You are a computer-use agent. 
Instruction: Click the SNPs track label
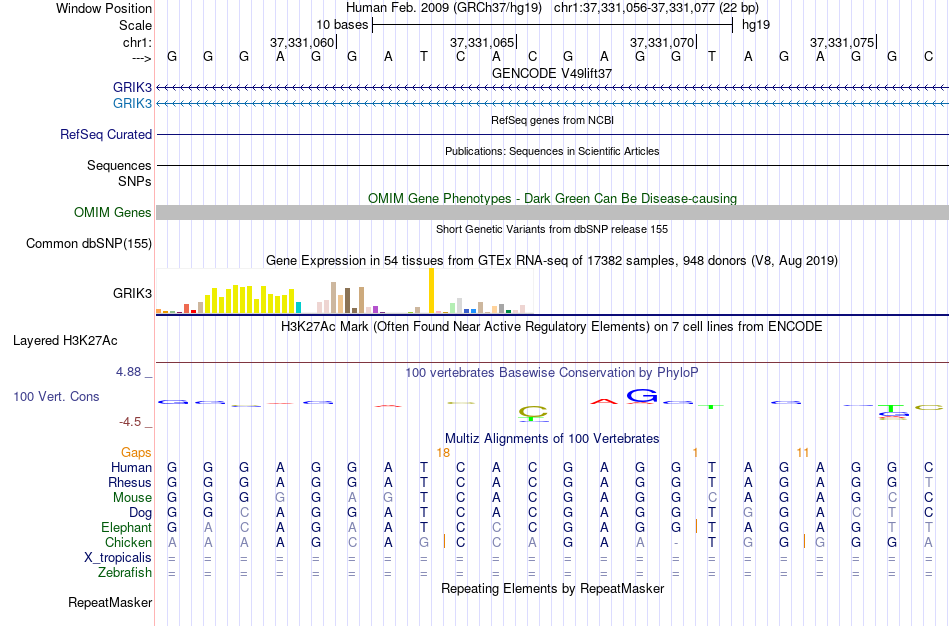pyautogui.click(x=135, y=181)
